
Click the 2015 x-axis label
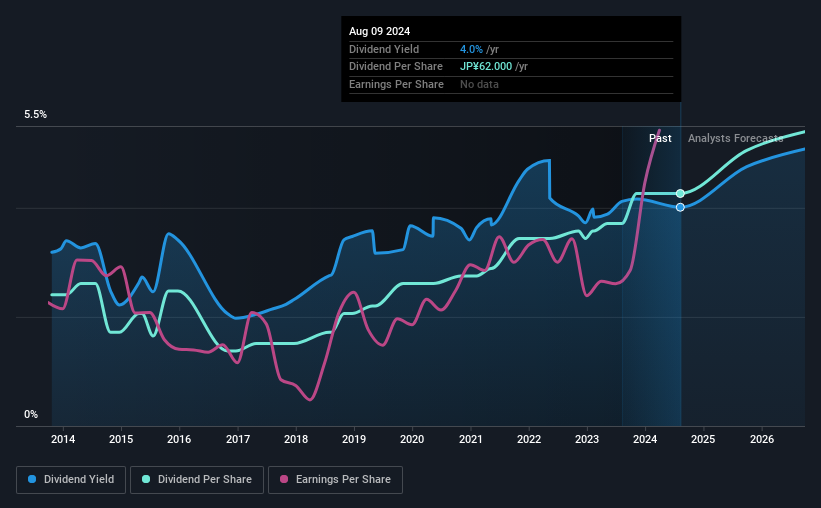[121, 439]
